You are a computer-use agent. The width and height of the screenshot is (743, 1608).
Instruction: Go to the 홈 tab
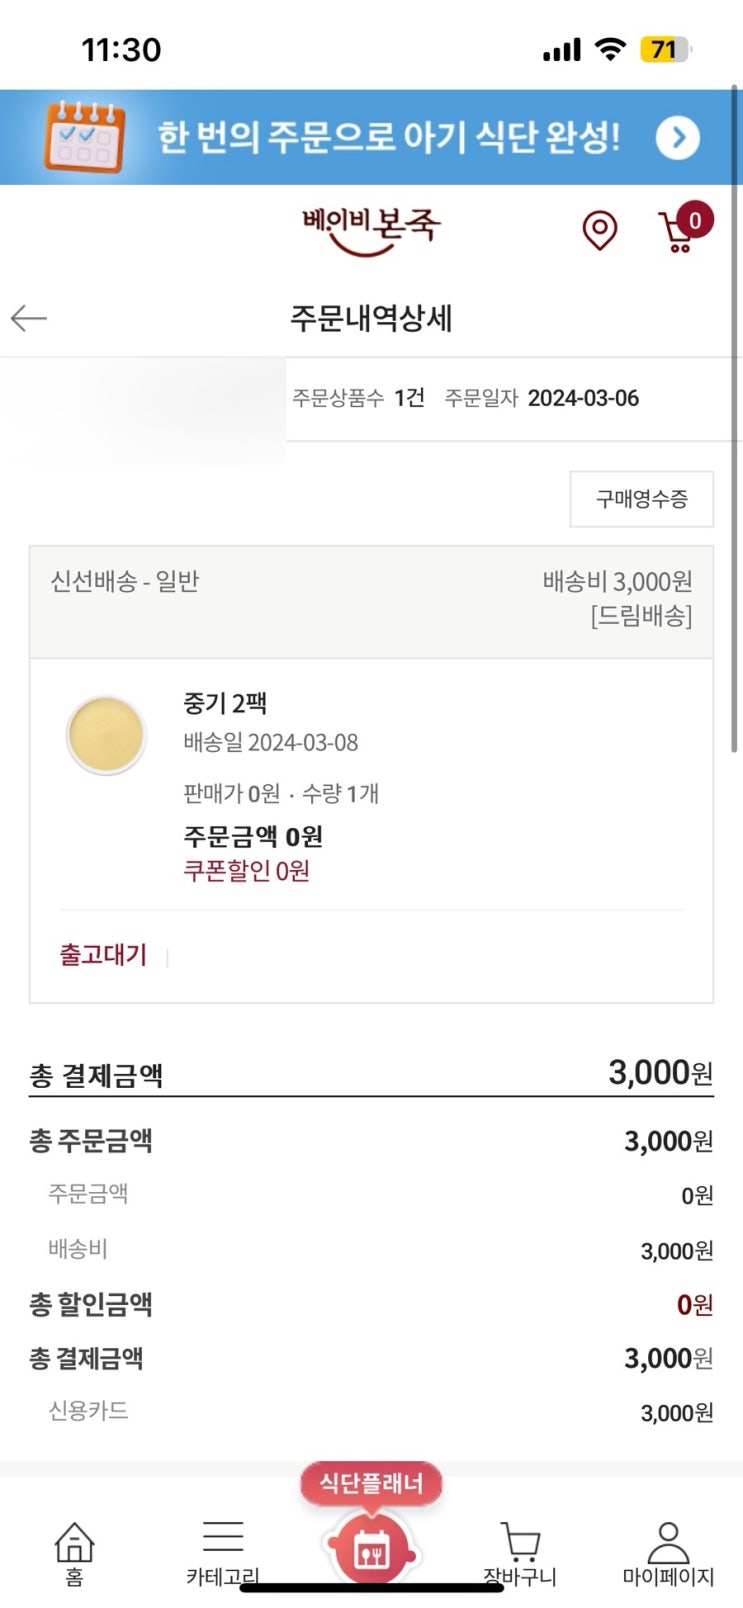[x=74, y=1553]
